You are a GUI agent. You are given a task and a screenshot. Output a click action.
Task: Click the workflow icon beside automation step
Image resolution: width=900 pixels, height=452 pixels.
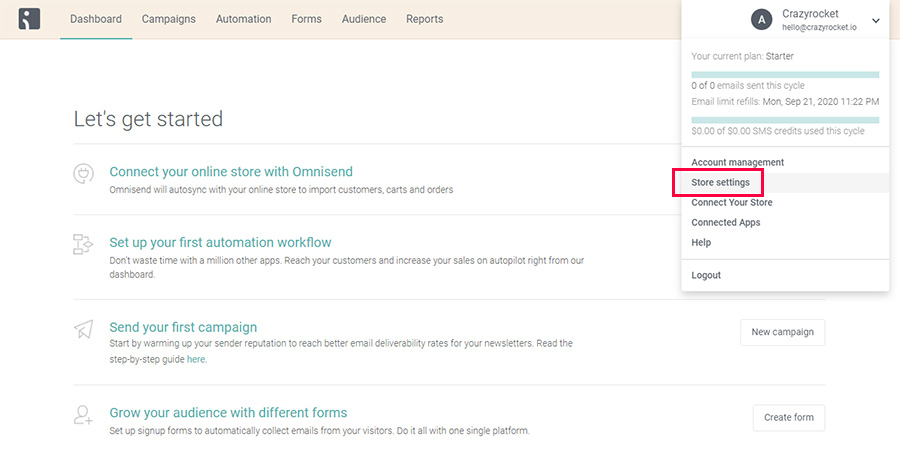click(83, 244)
